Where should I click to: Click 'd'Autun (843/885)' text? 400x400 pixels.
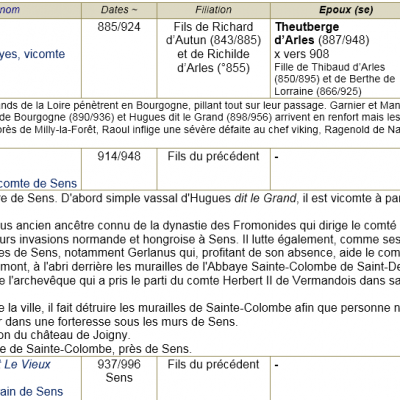coord(213,40)
